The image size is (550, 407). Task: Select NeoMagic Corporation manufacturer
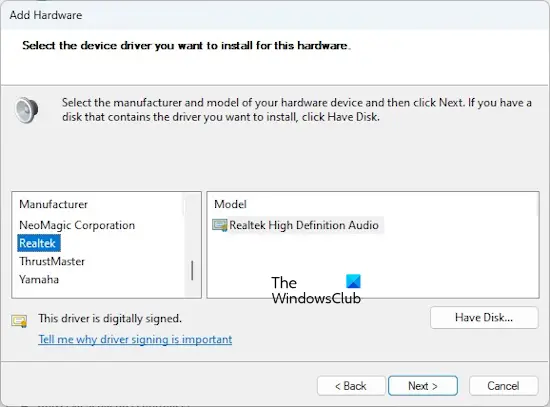click(x=77, y=225)
